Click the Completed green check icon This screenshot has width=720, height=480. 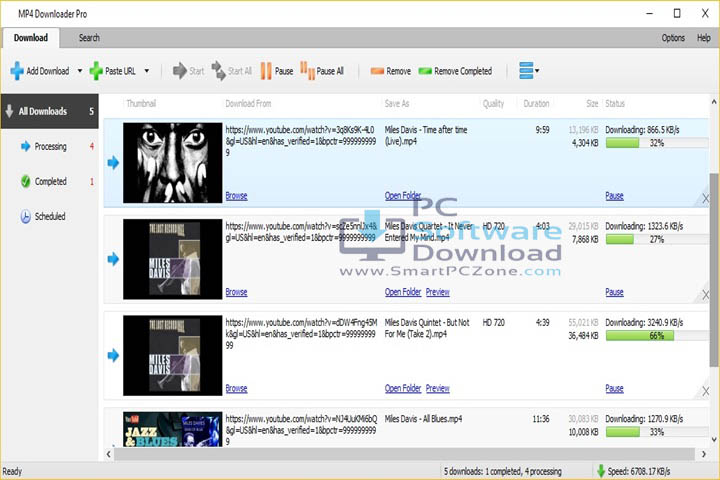(25, 181)
